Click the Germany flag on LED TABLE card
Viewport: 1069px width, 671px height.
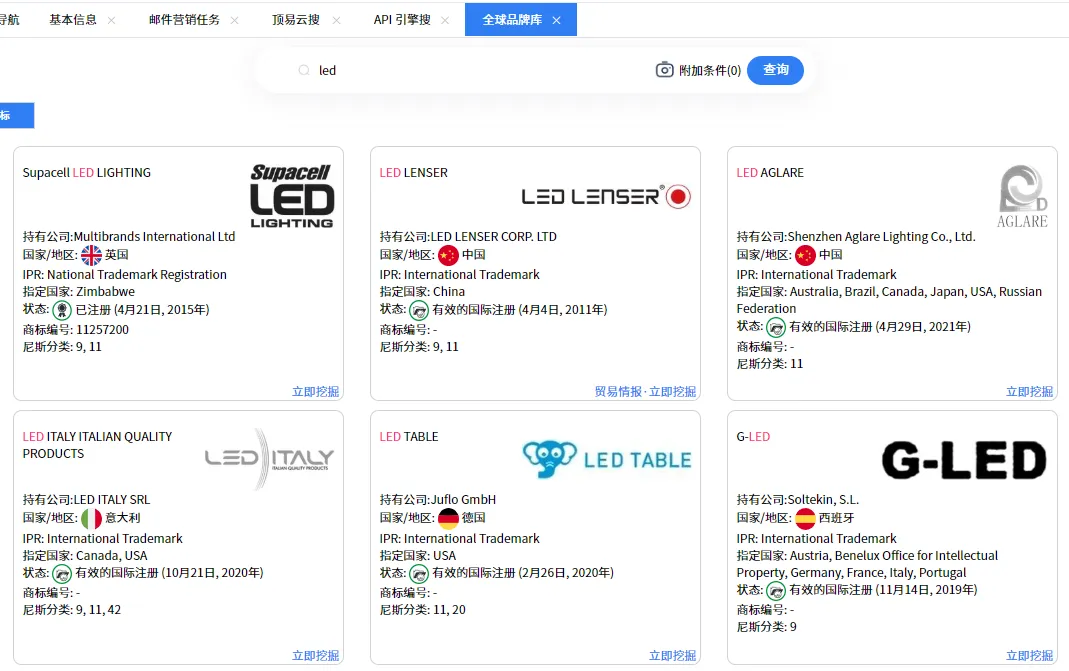(448, 518)
